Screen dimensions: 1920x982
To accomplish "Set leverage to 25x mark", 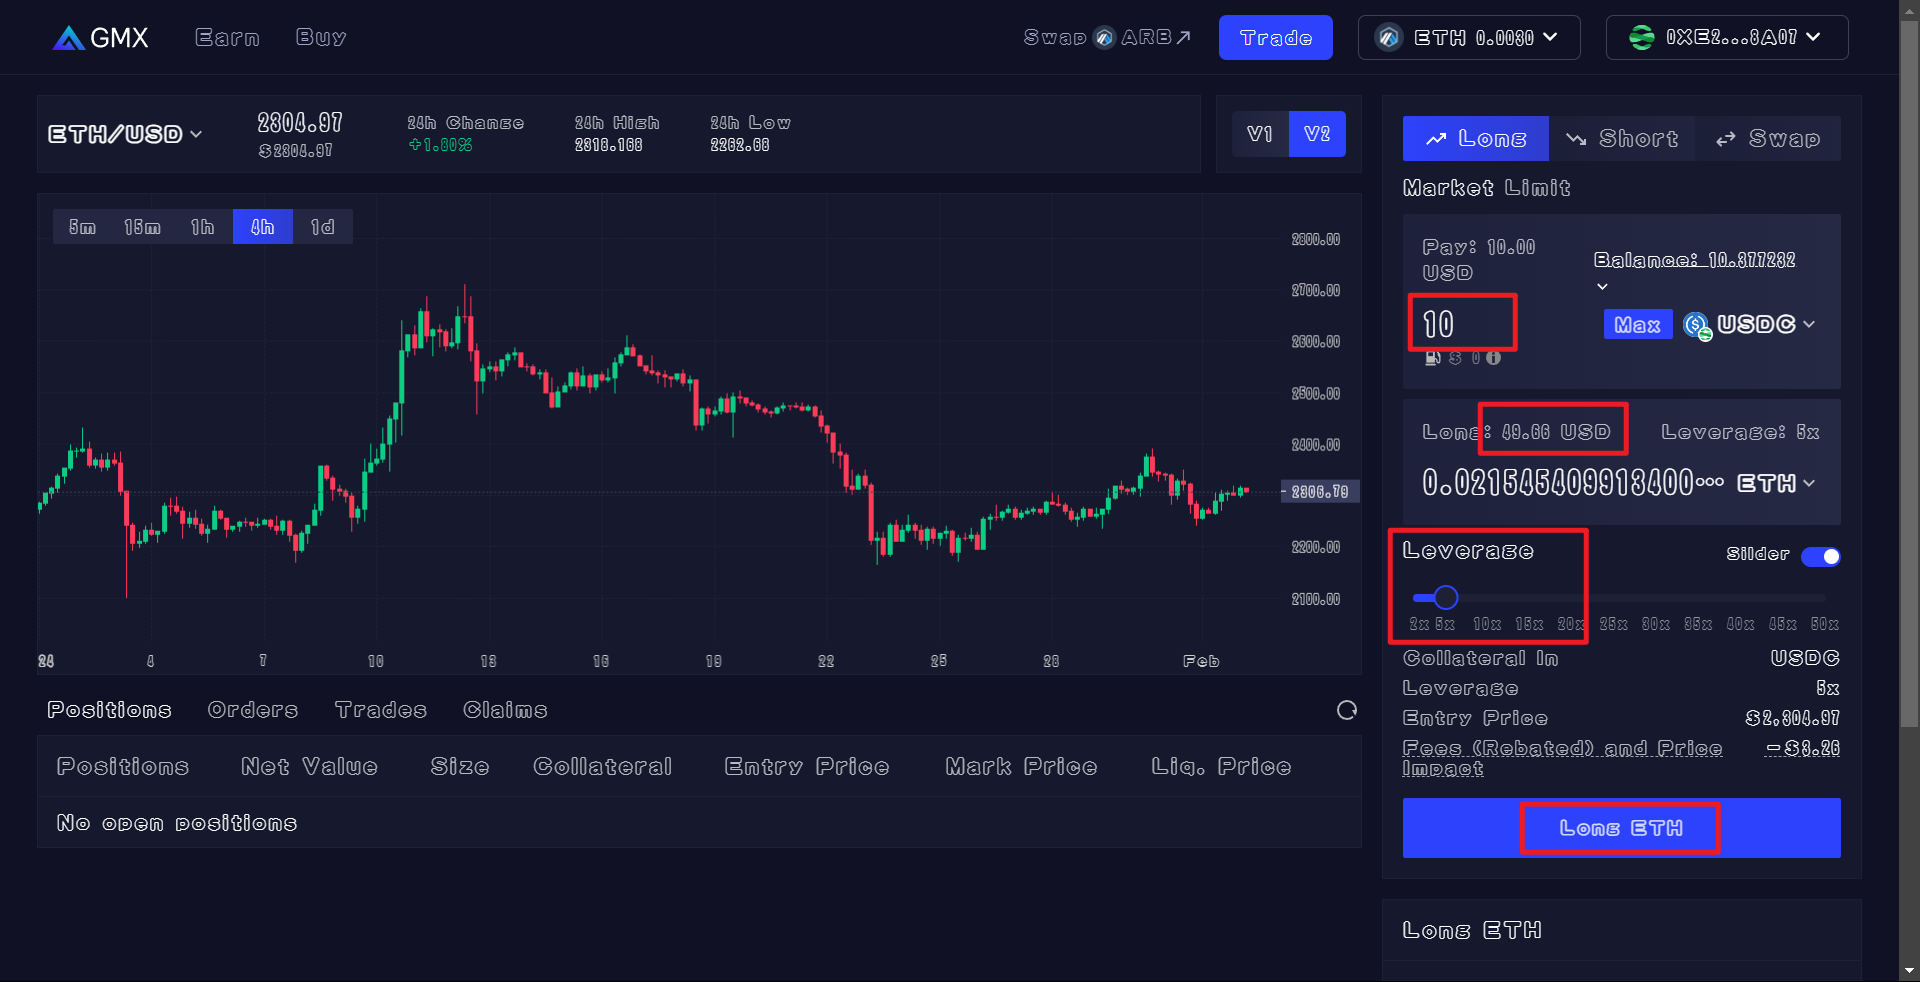I will point(1613,624).
